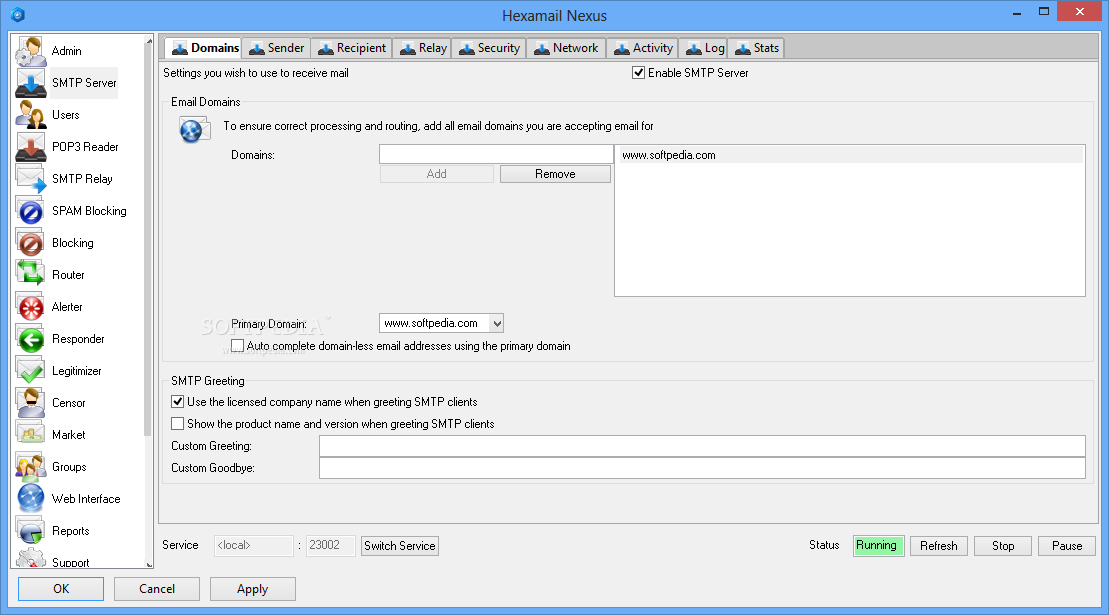Open the SPAM Blocking sidebar icon
The width and height of the screenshot is (1109, 615).
pyautogui.click(x=30, y=211)
